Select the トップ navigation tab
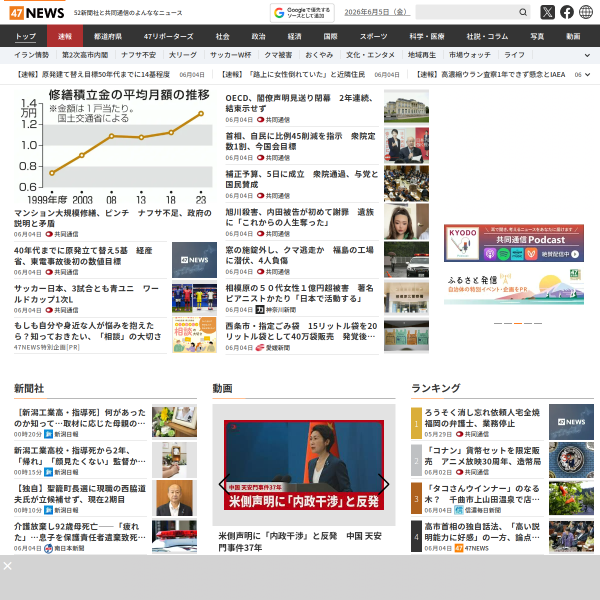This screenshot has height=600, width=600. tap(26, 36)
